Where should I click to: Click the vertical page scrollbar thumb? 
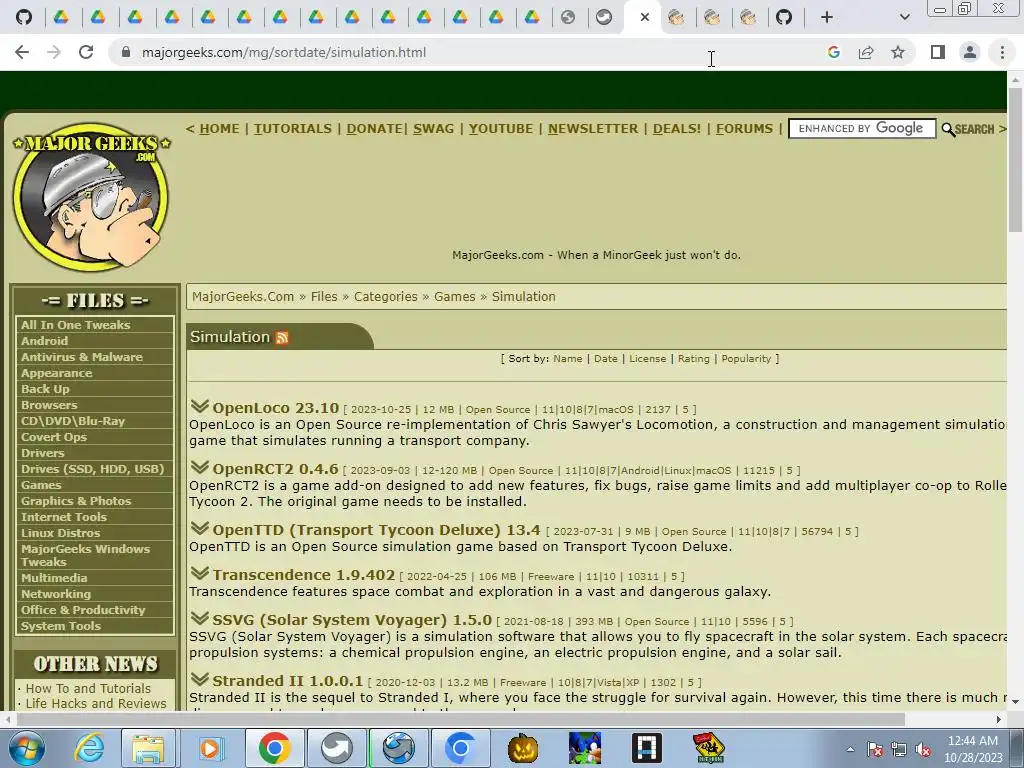pos(1015,159)
